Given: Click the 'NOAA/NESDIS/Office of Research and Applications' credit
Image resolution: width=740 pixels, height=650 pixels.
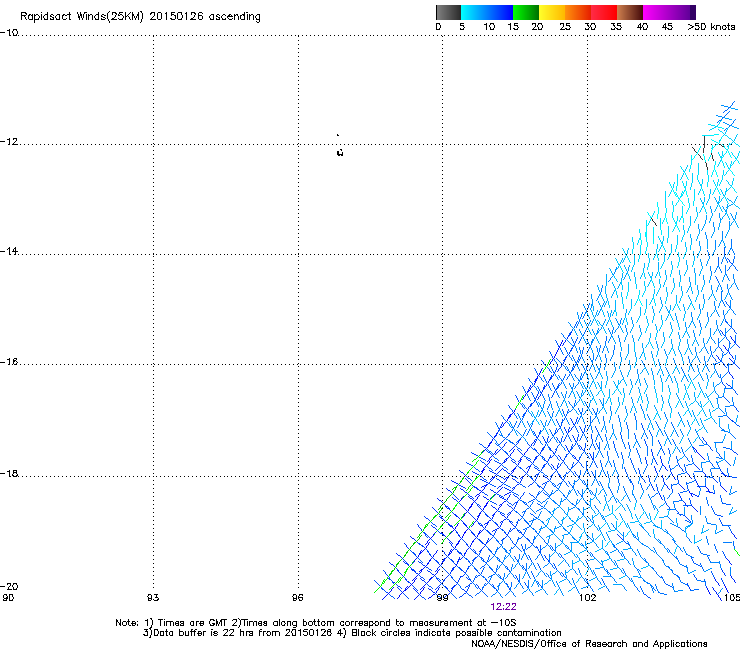Looking at the screenshot, I should click(589, 644).
